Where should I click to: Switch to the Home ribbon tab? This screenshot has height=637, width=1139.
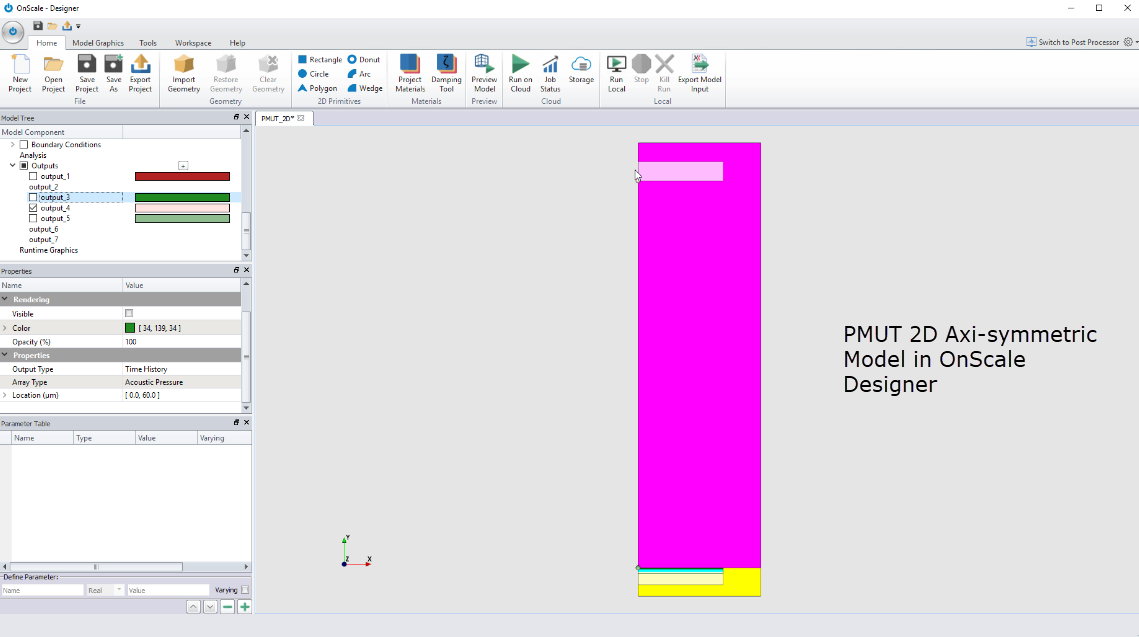[46, 43]
